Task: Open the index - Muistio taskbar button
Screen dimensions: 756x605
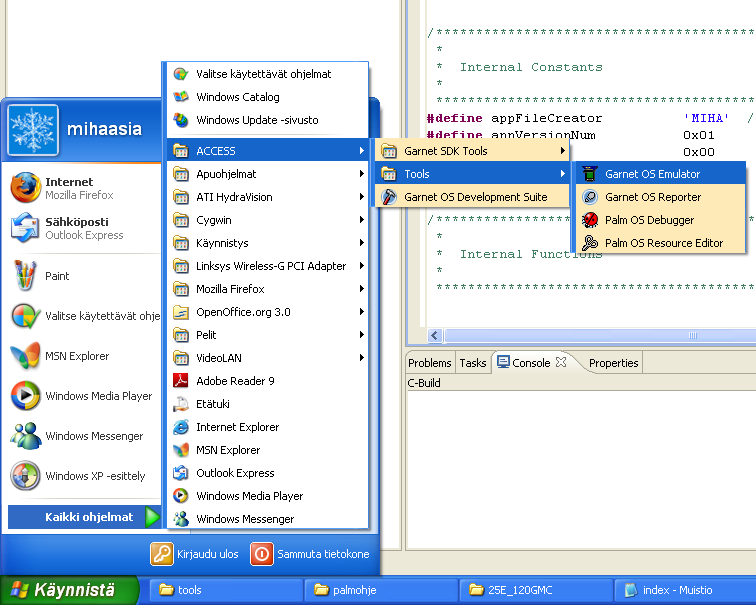Action: click(686, 590)
